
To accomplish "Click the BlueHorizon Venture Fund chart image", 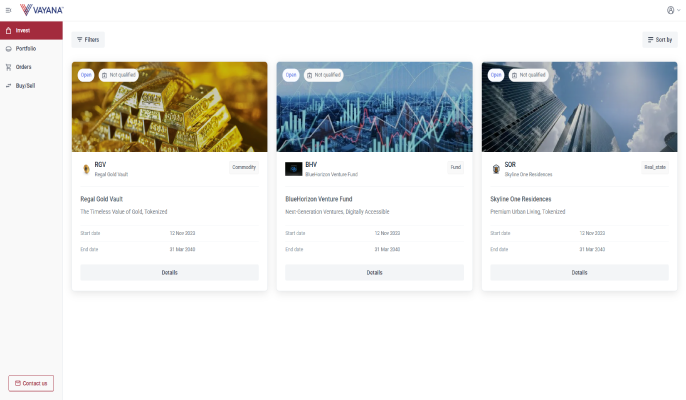I will click(374, 107).
